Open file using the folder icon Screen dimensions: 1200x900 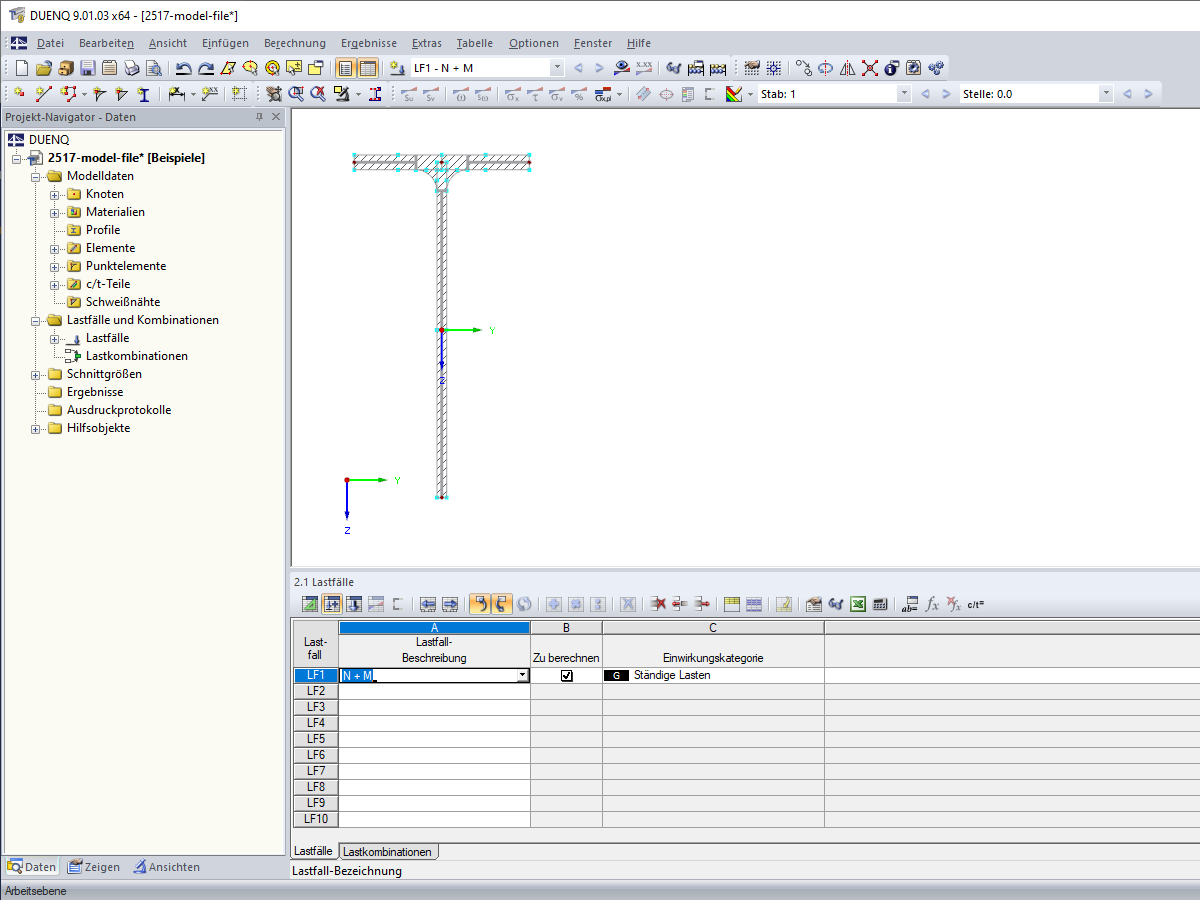pos(43,68)
